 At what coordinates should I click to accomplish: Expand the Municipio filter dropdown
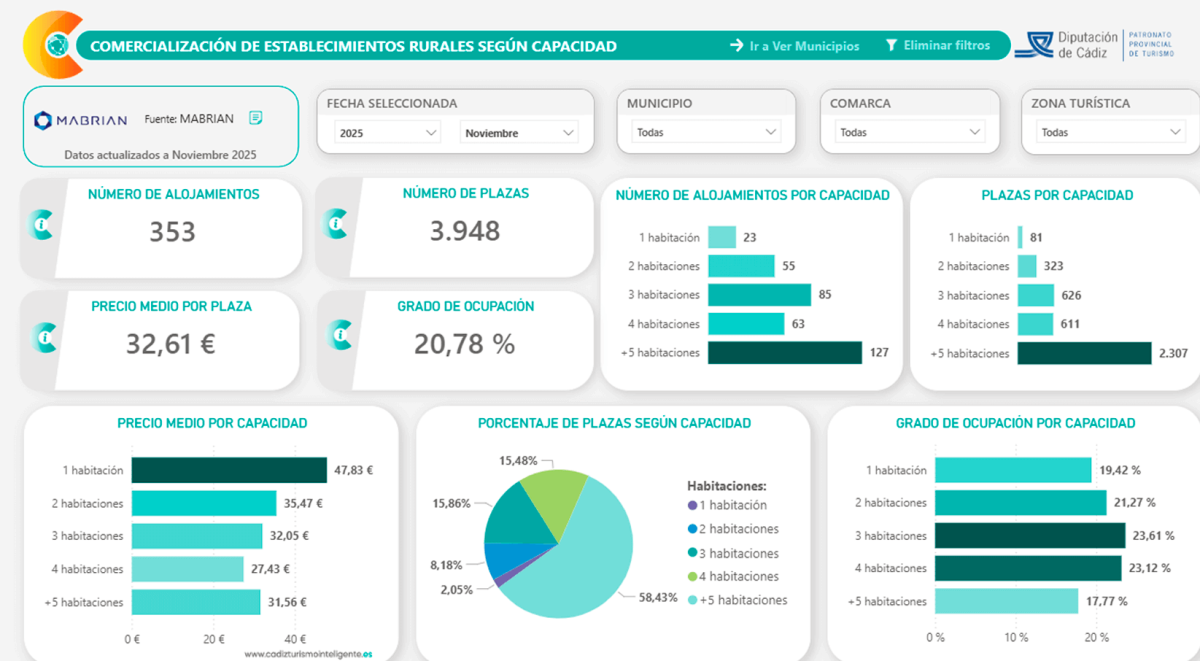click(706, 132)
